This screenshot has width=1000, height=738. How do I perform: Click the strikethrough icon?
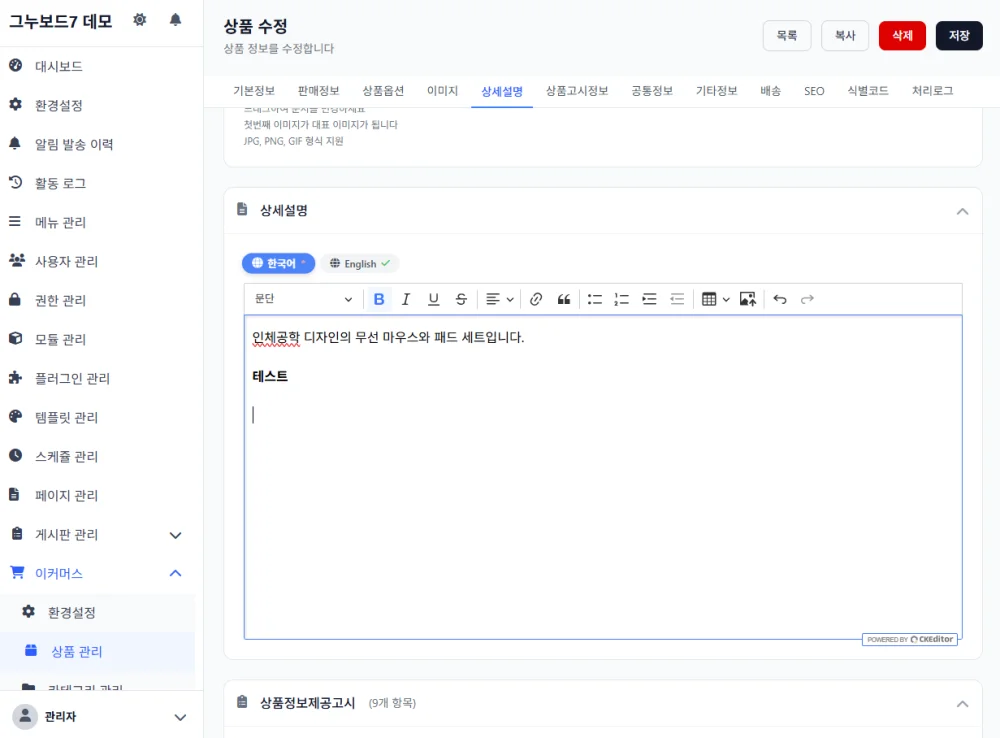(x=461, y=299)
